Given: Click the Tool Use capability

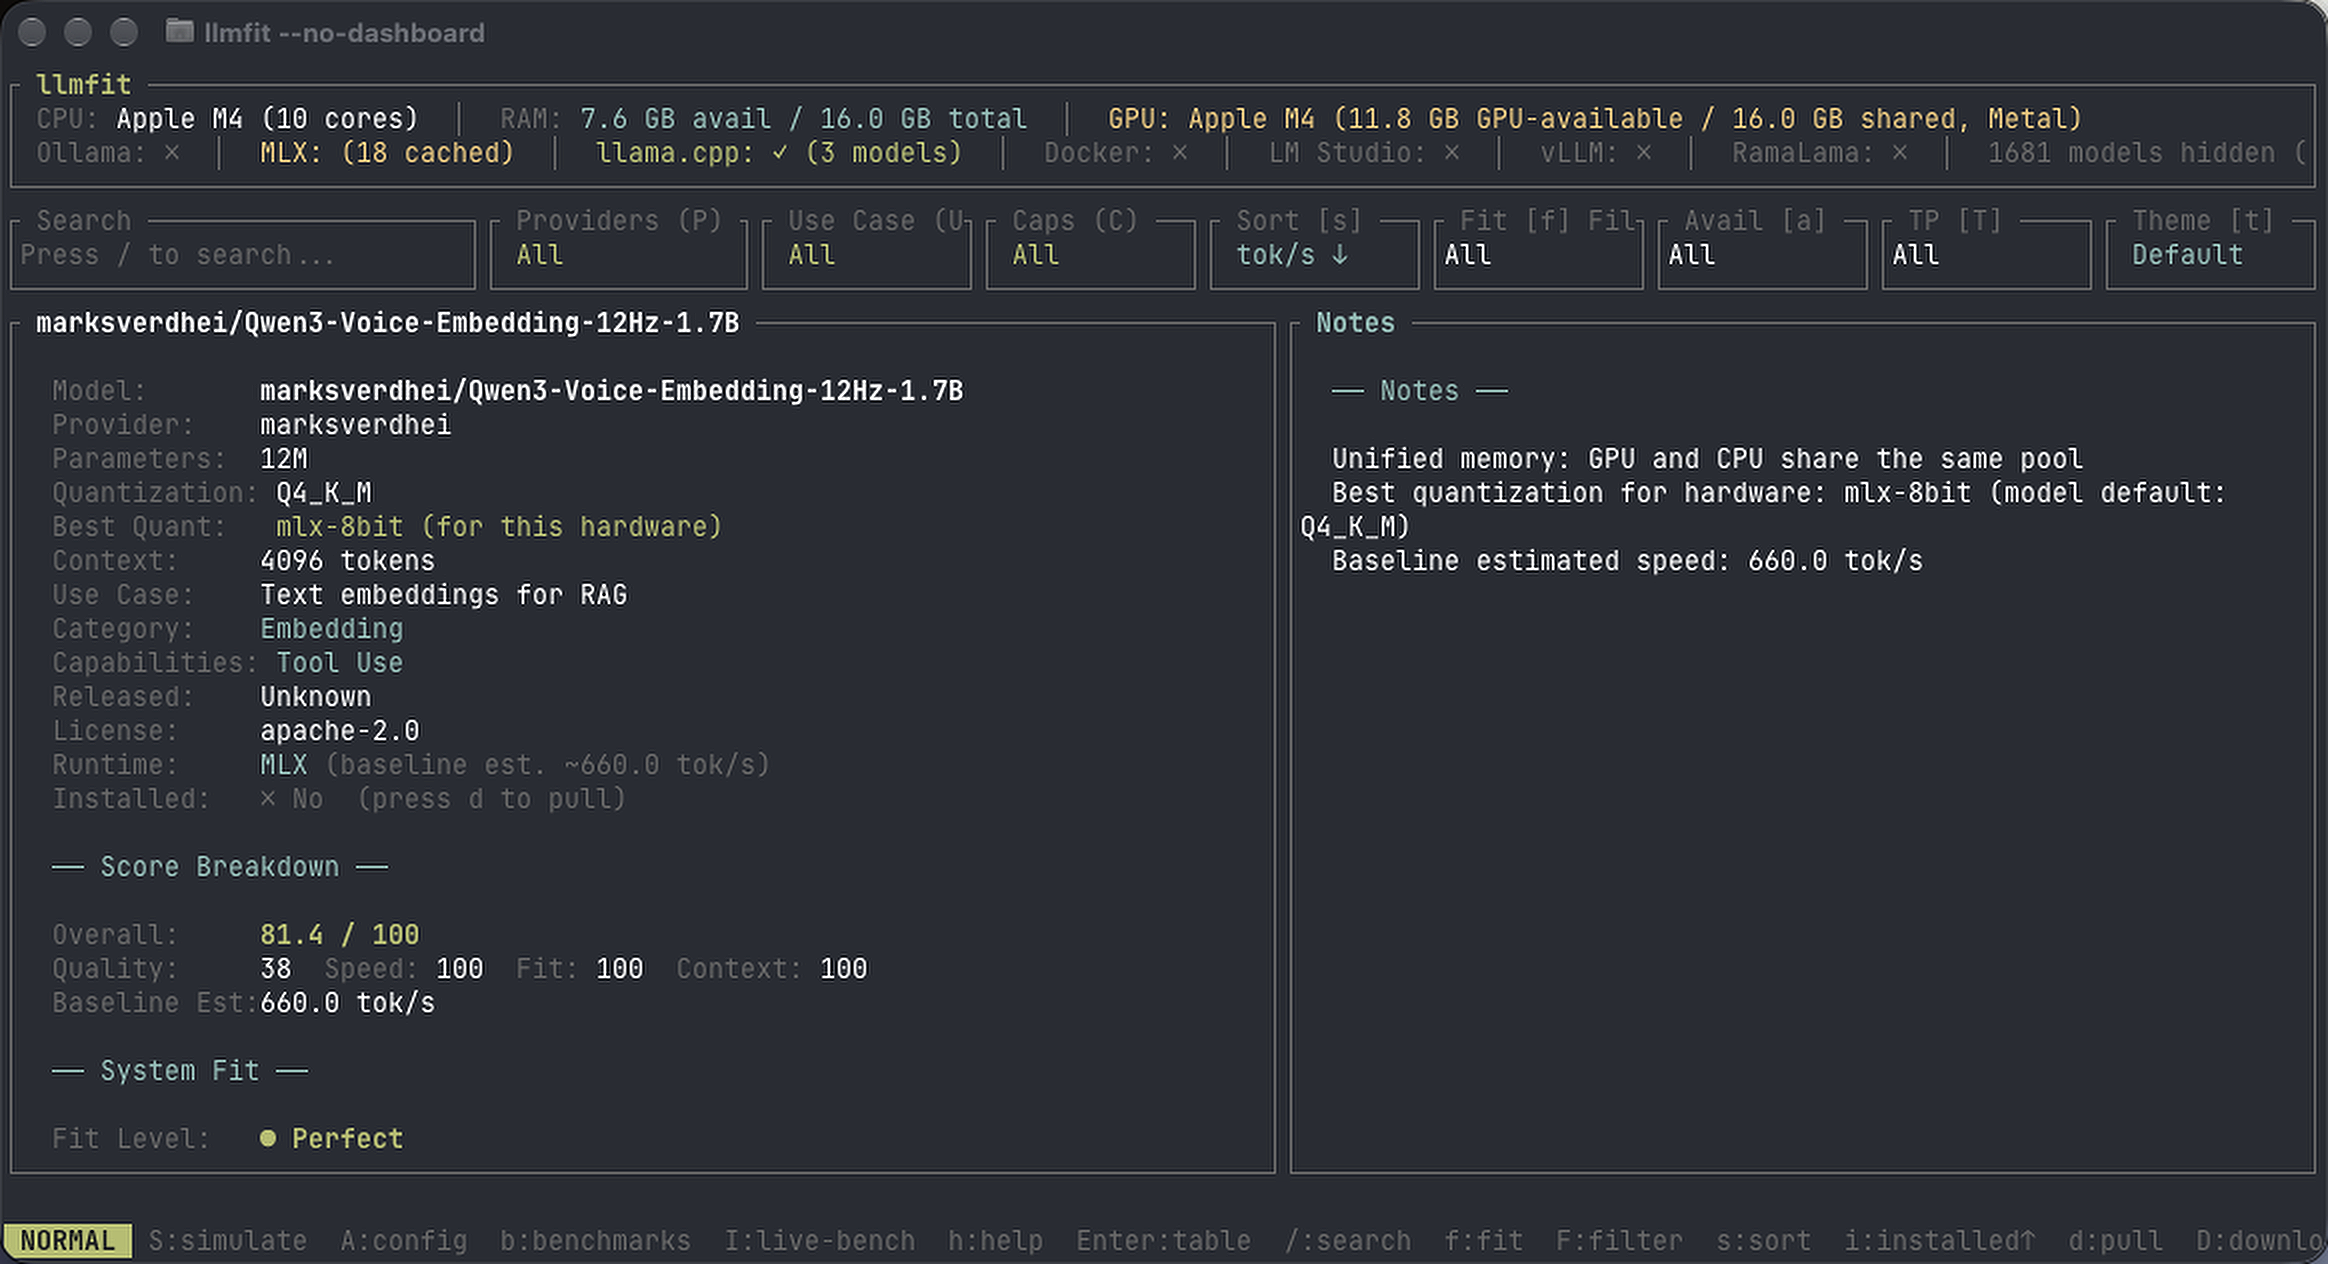Looking at the screenshot, I should click(339, 663).
